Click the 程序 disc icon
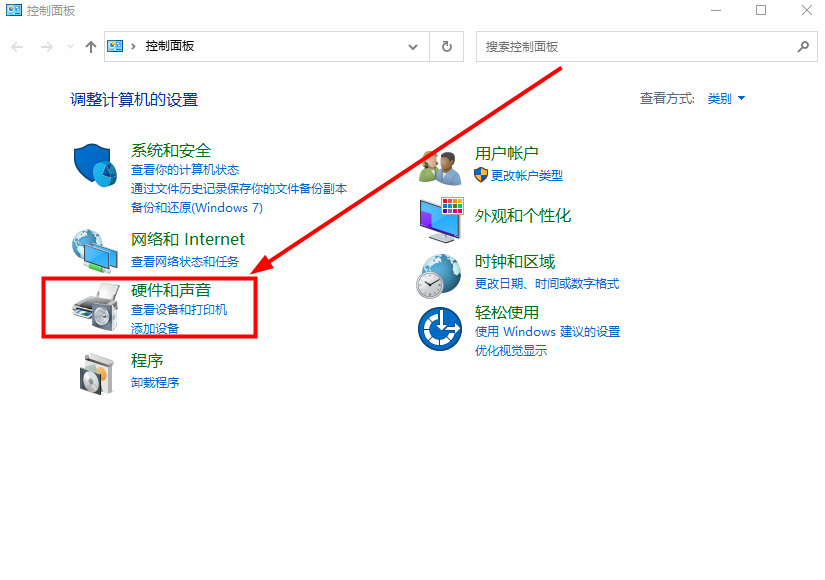The height and width of the screenshot is (580, 825). tap(95, 375)
